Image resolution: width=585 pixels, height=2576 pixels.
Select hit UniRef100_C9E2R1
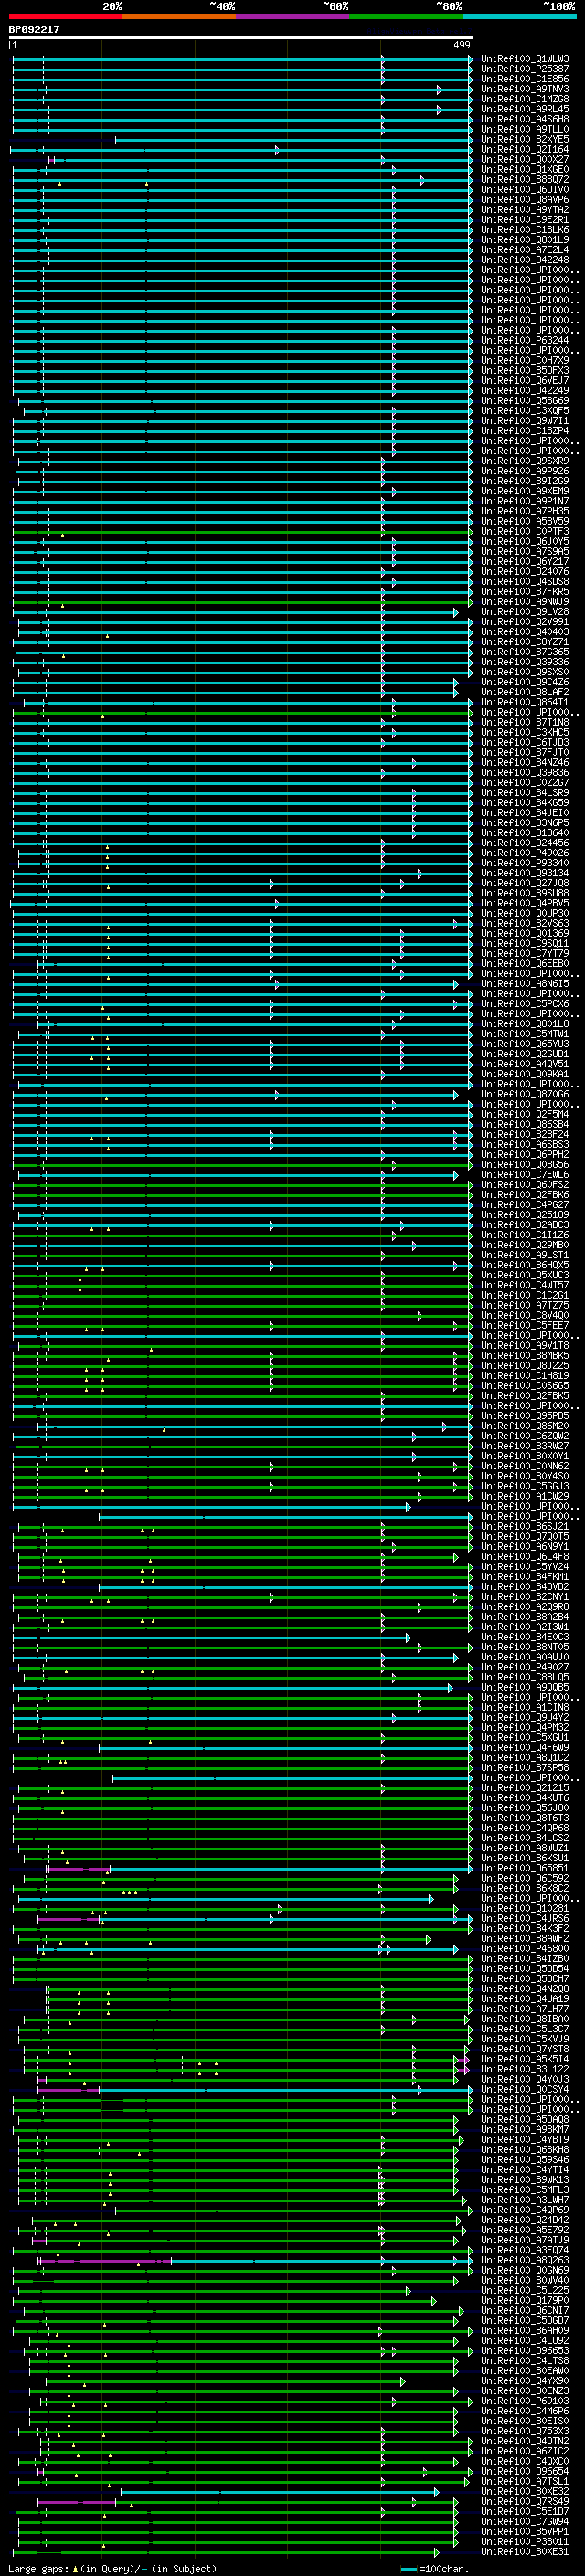524,220
